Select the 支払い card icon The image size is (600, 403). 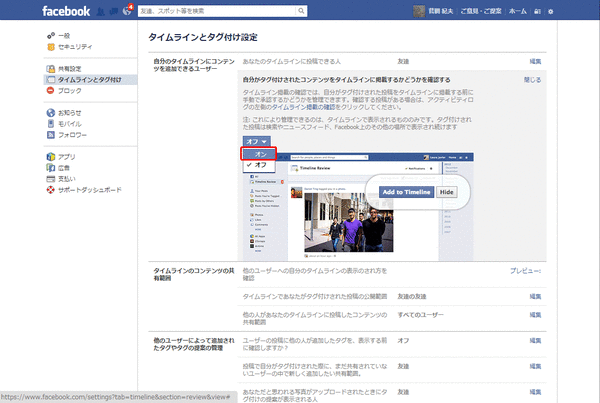51,179
